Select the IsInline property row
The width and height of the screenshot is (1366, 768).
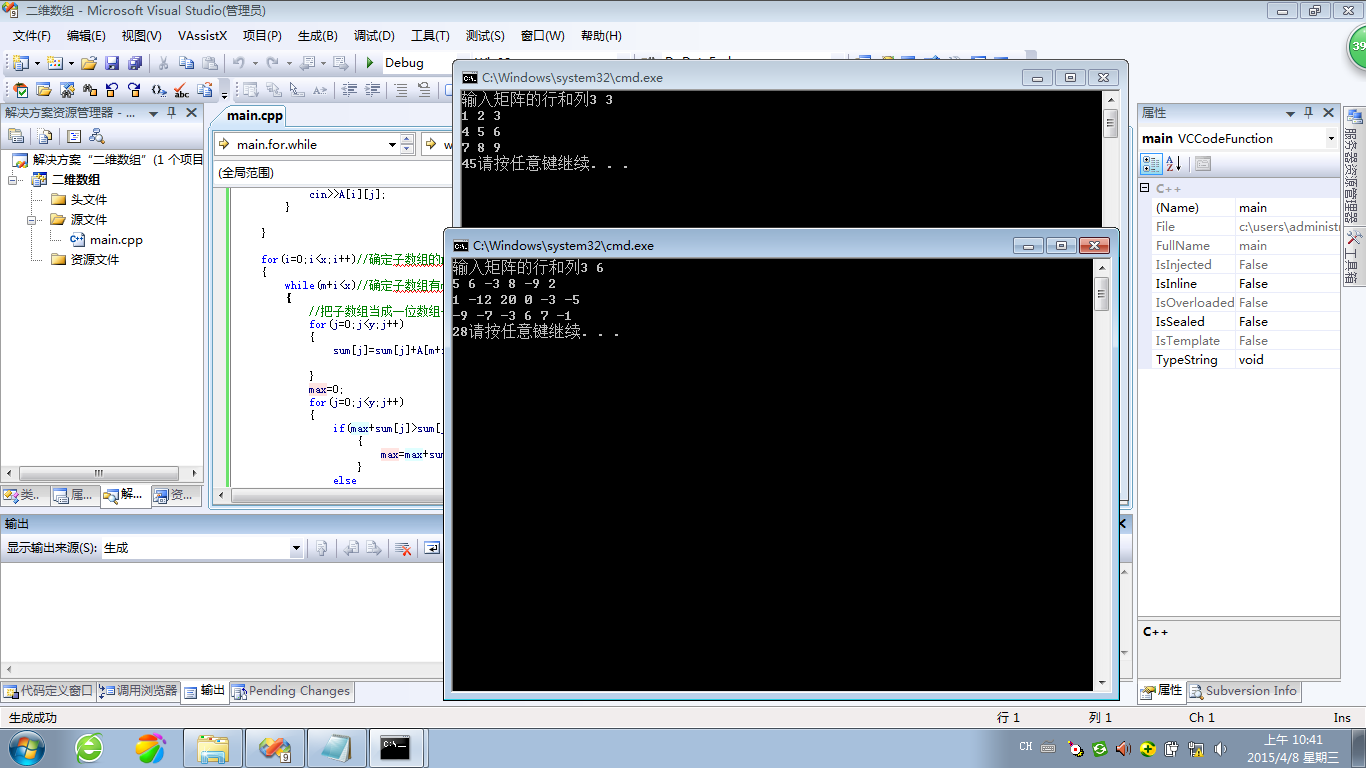pos(1239,284)
